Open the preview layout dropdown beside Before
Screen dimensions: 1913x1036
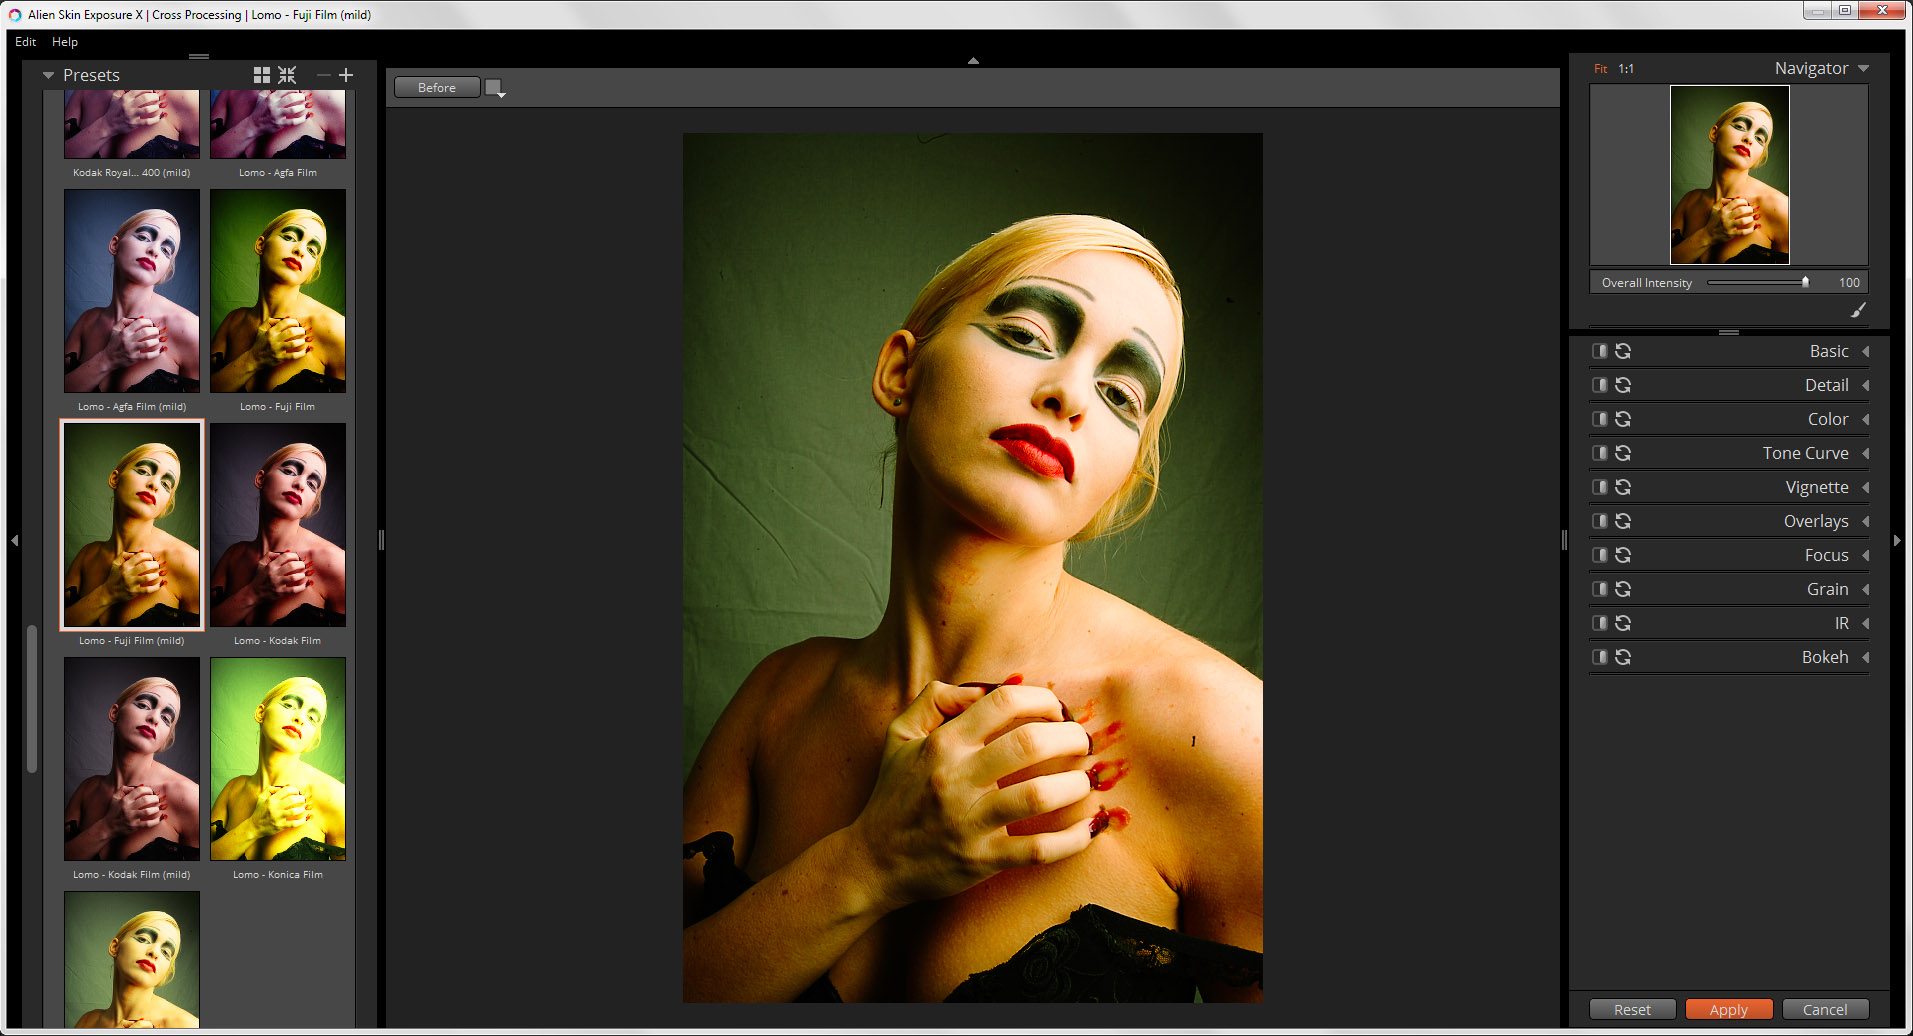(495, 88)
